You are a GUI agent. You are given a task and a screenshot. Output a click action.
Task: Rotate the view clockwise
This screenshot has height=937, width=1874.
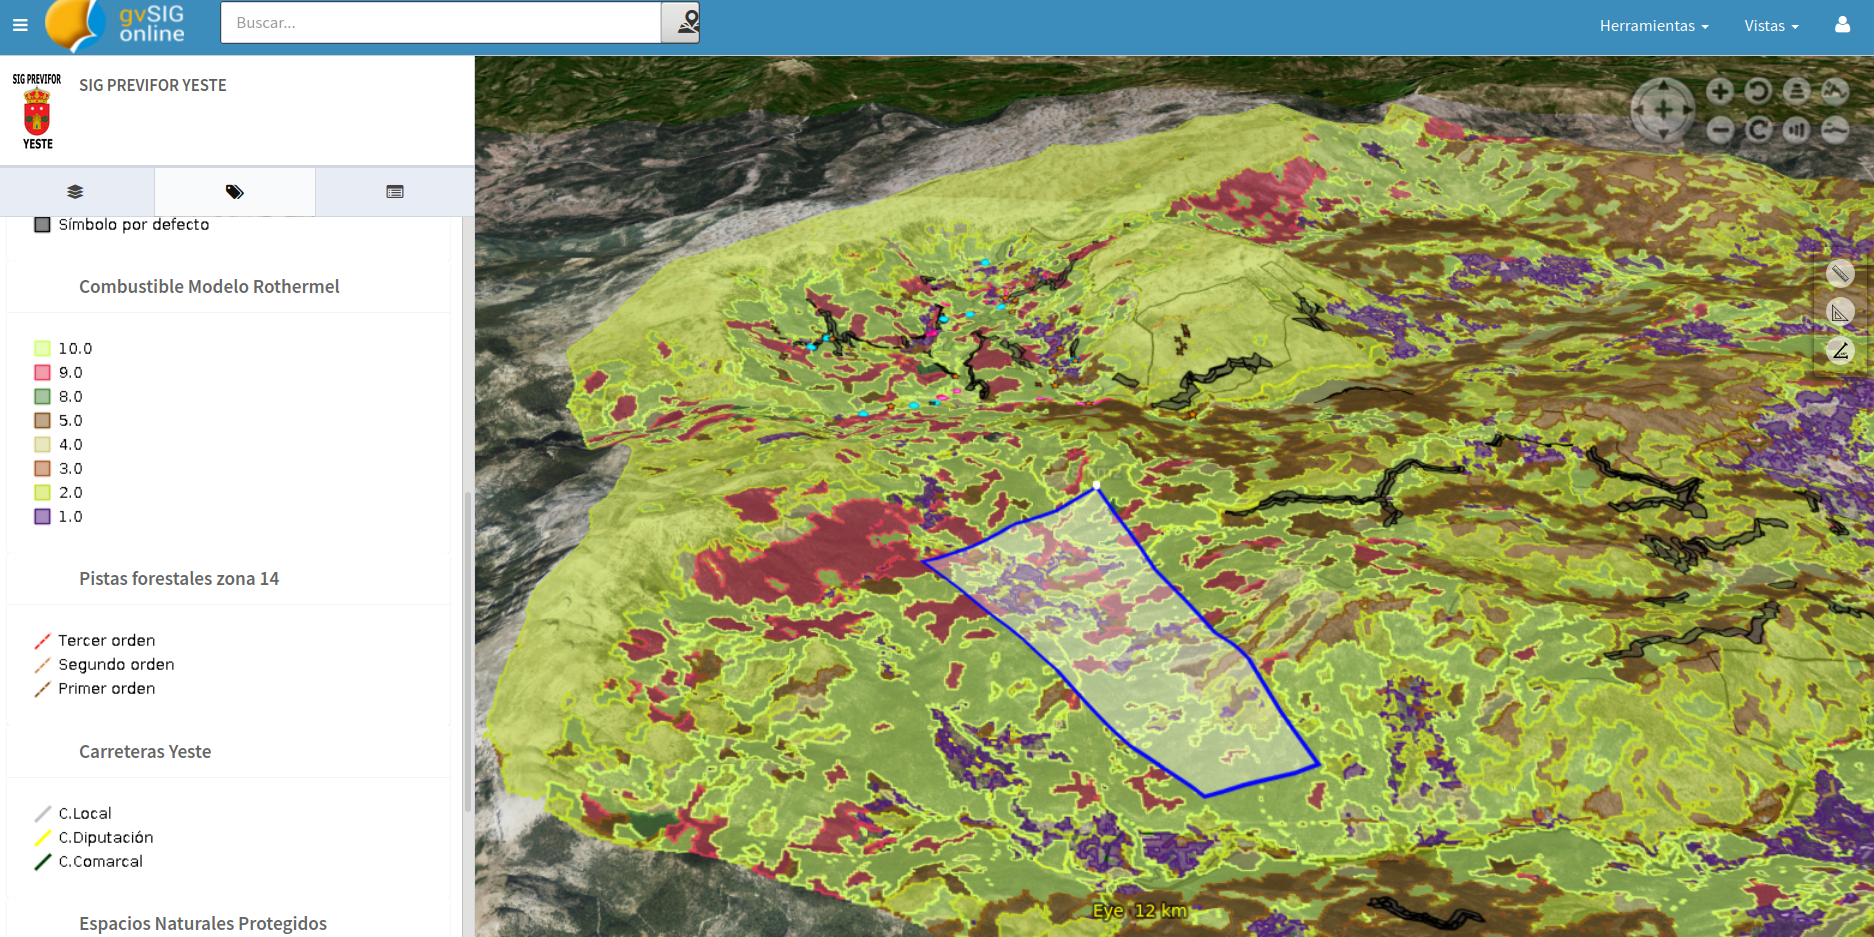click(x=1758, y=129)
